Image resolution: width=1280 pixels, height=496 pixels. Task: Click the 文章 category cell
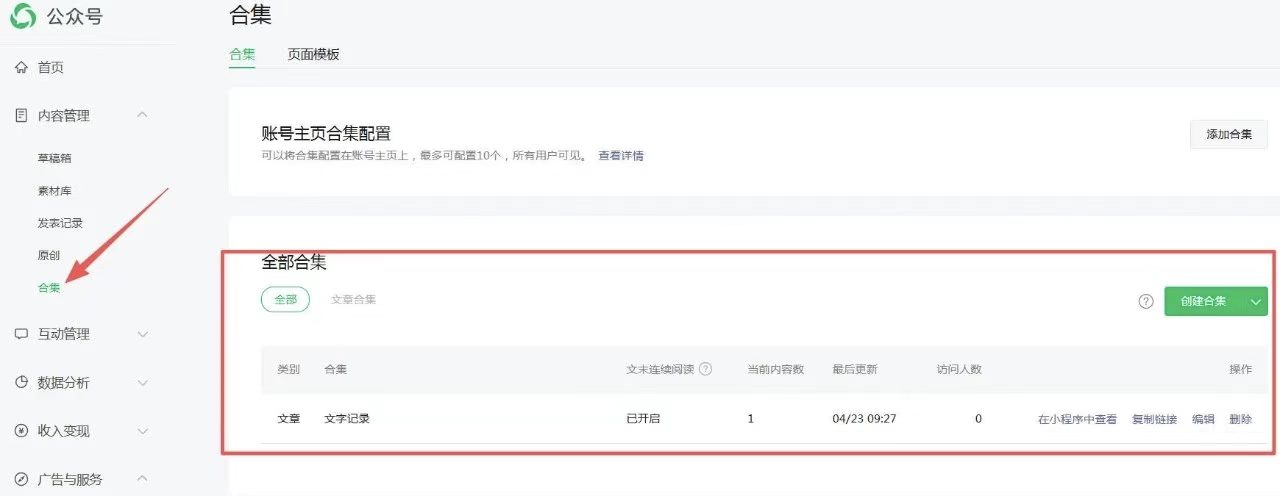288,419
